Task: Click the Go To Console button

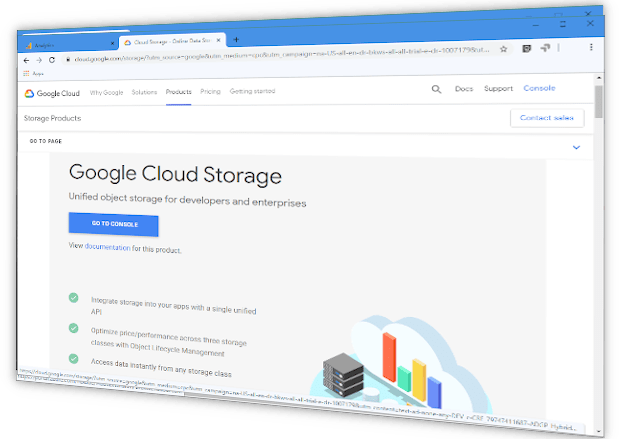Action: coord(114,224)
